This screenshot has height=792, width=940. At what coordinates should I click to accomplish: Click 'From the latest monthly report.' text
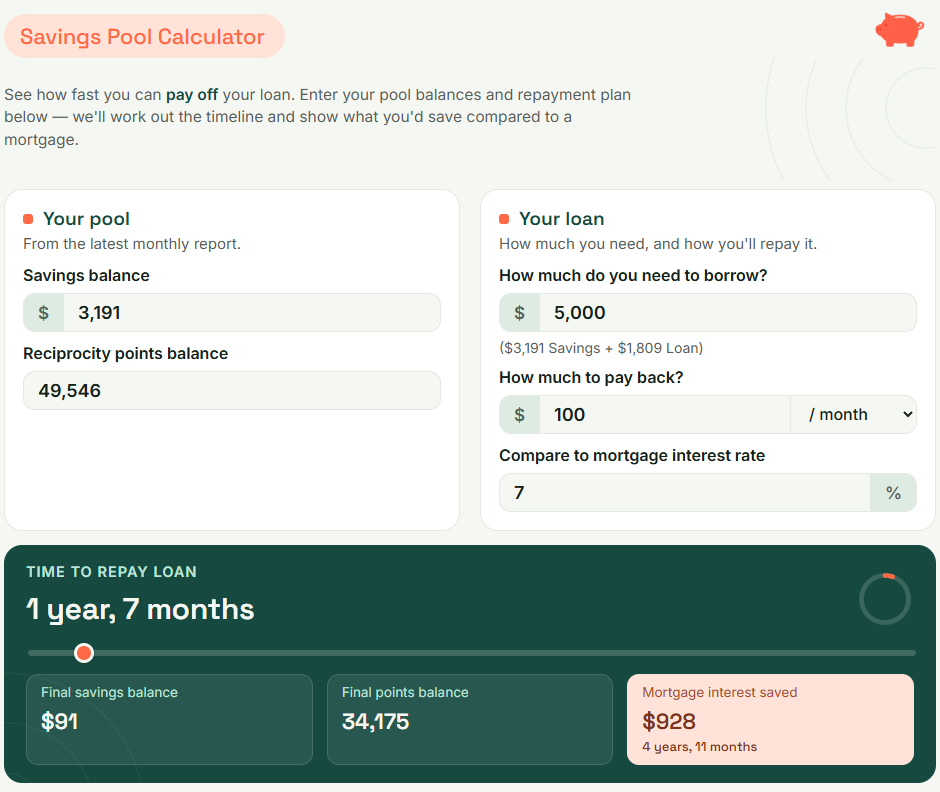click(132, 244)
